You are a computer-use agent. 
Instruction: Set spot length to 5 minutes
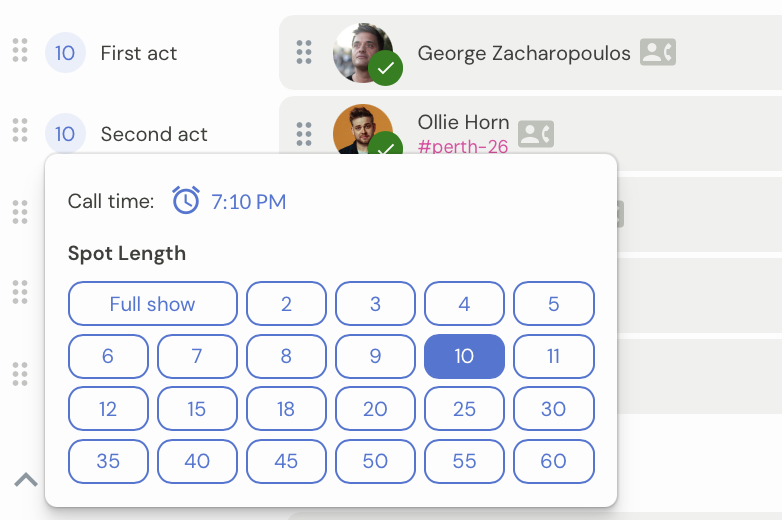[553, 304]
